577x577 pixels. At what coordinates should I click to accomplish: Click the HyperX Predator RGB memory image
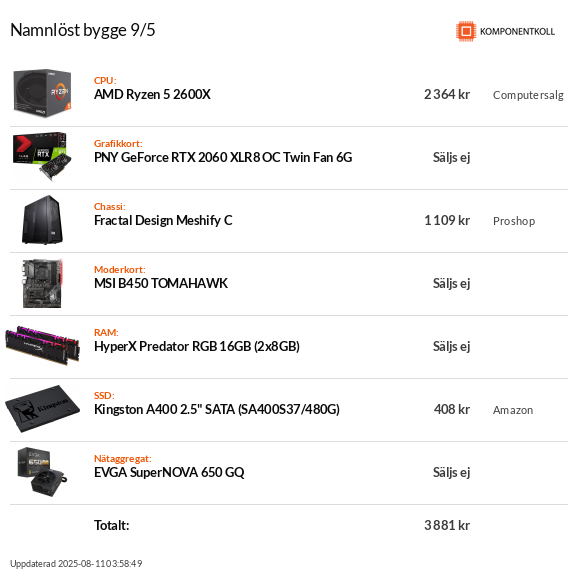pyautogui.click(x=42, y=346)
